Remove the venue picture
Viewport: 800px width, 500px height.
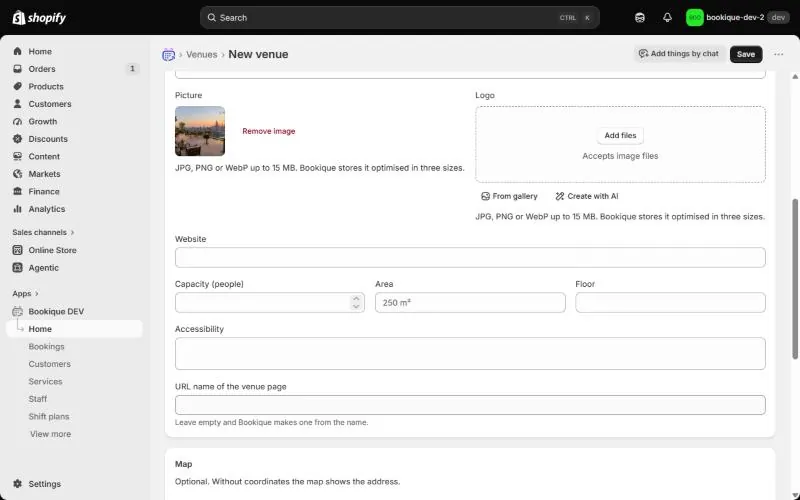pyautogui.click(x=268, y=131)
